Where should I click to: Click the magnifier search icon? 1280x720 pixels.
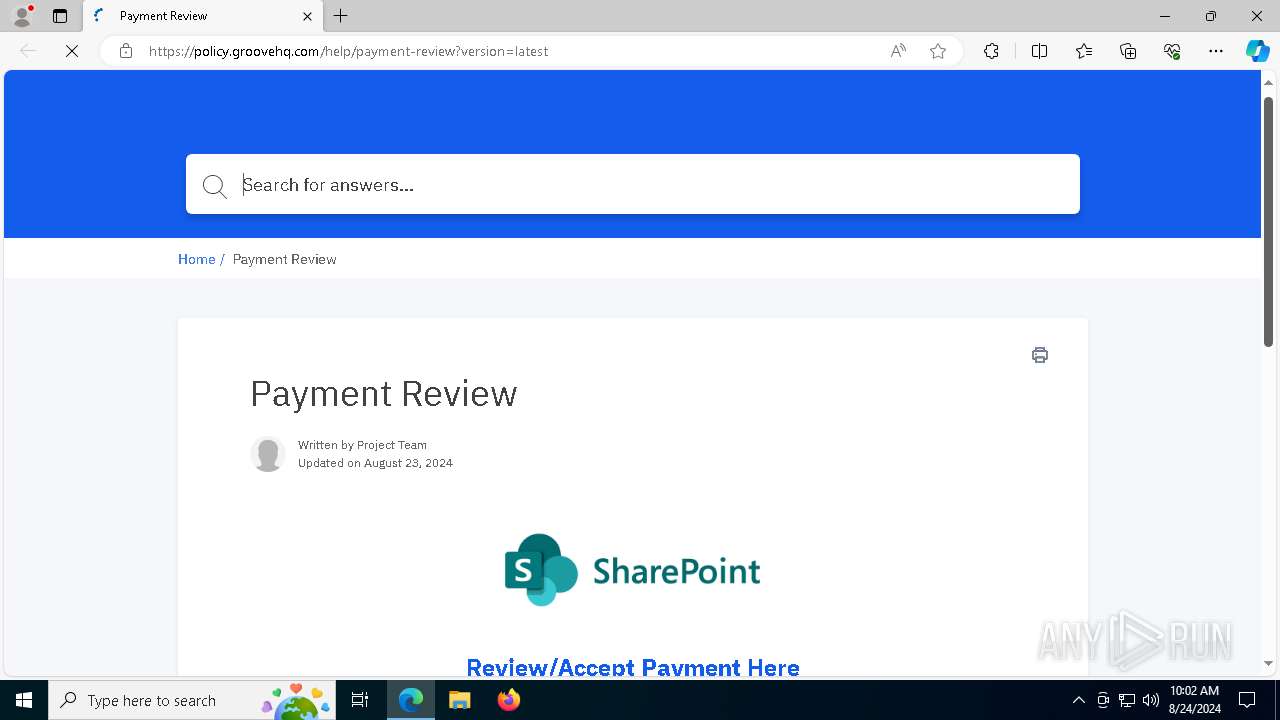point(214,186)
